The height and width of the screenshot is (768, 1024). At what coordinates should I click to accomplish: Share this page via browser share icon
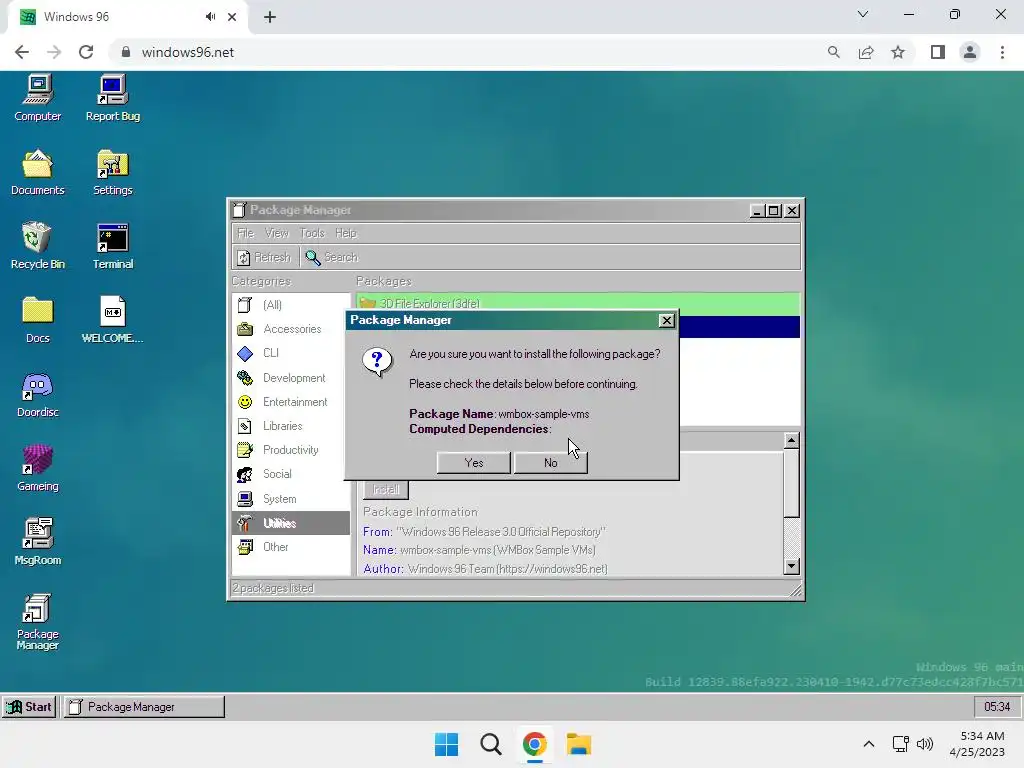tap(866, 52)
